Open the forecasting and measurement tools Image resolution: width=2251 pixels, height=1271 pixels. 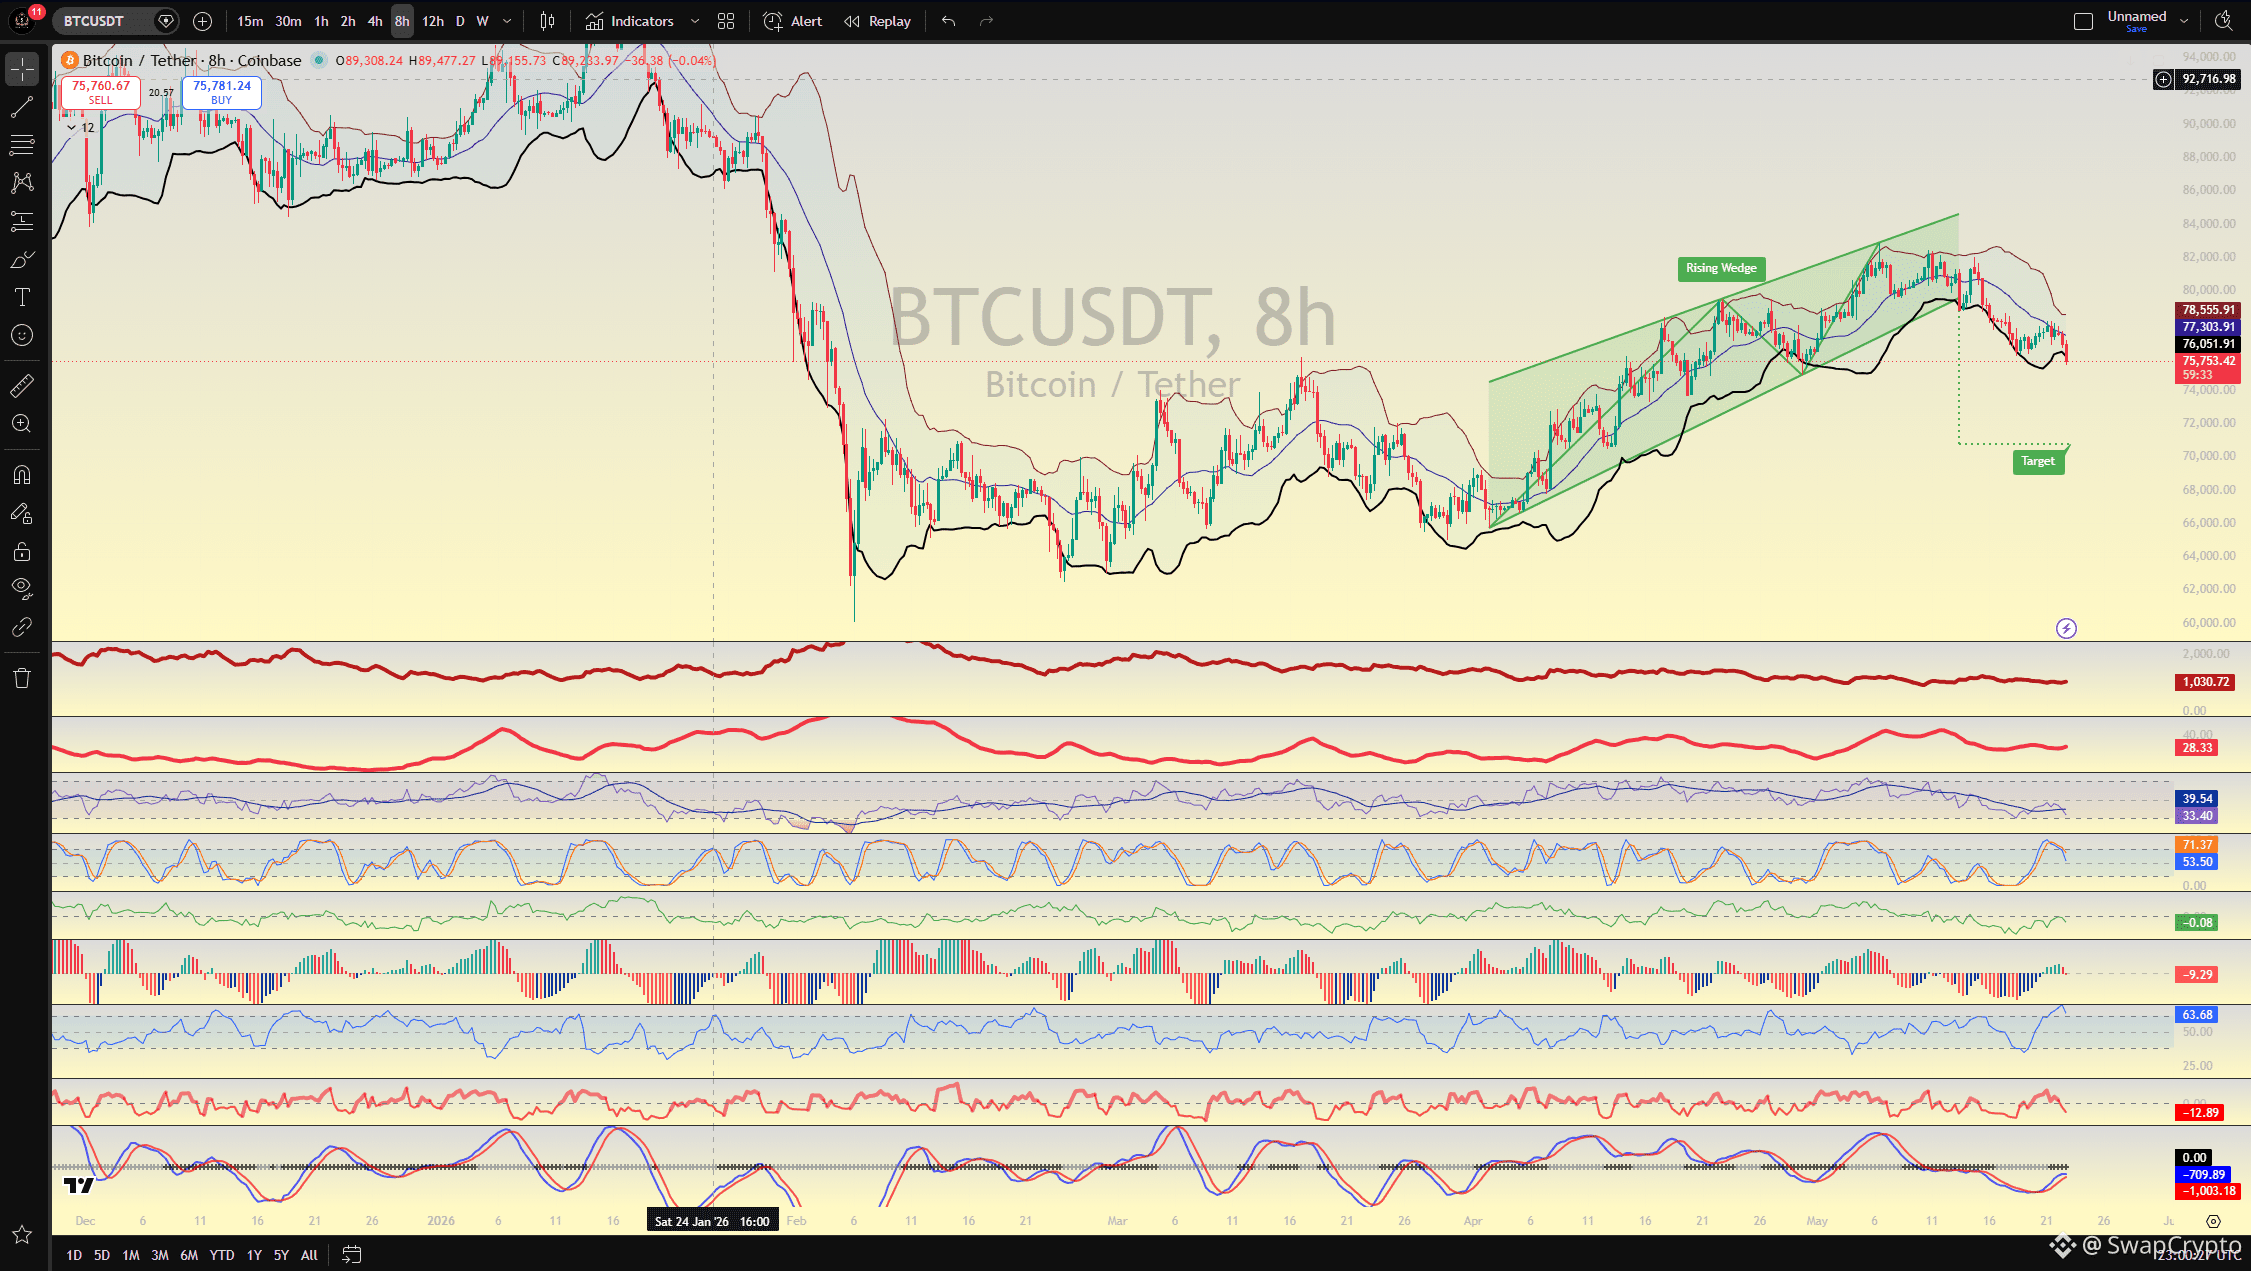tap(22, 221)
